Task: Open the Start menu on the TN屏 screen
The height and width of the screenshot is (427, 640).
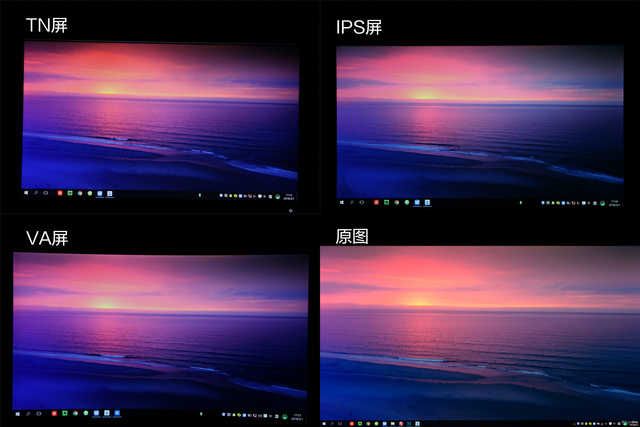Action: click(27, 193)
